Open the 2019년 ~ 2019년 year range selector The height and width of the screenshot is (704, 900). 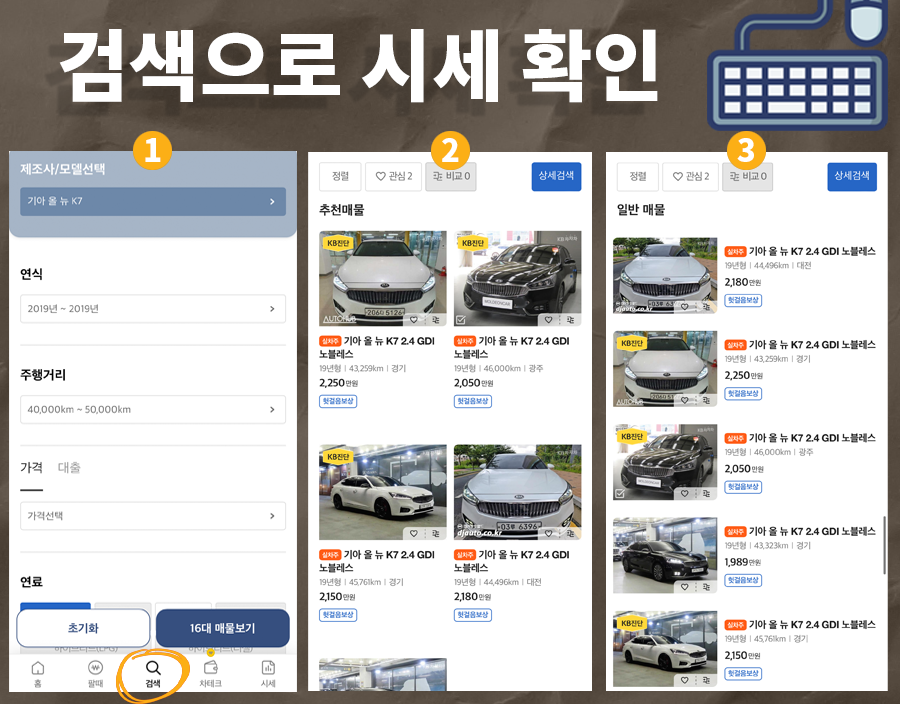(x=153, y=309)
